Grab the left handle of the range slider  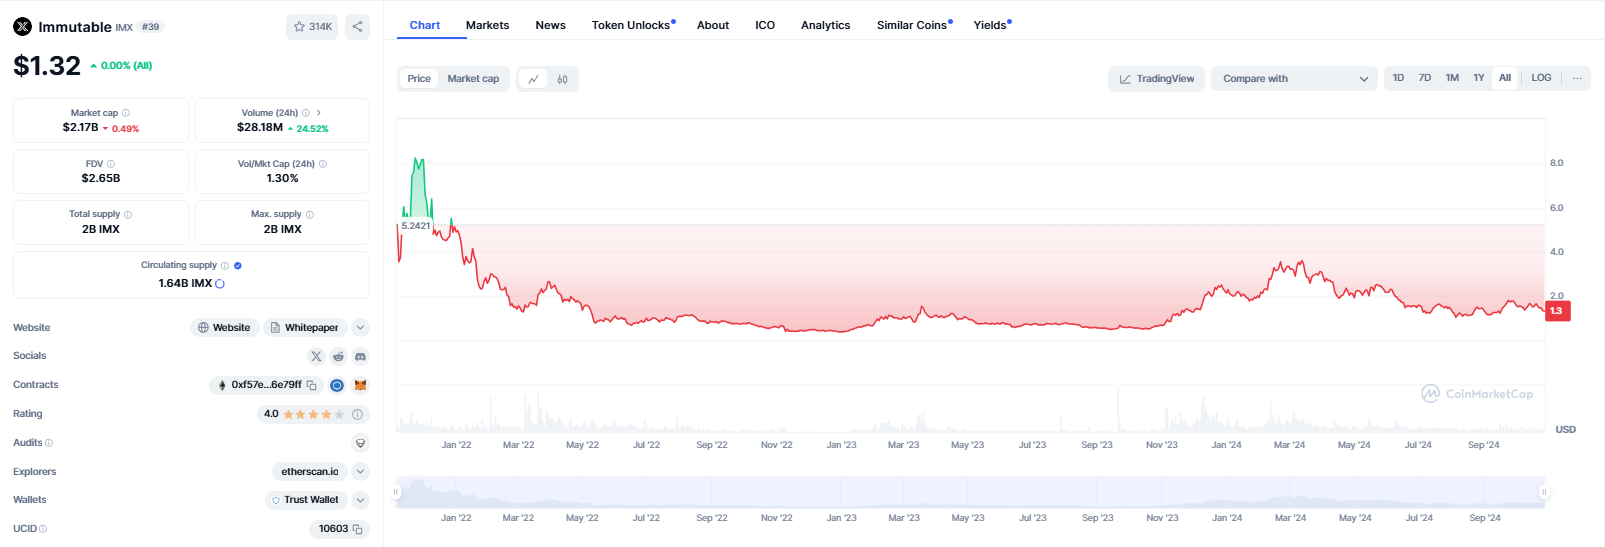click(396, 492)
